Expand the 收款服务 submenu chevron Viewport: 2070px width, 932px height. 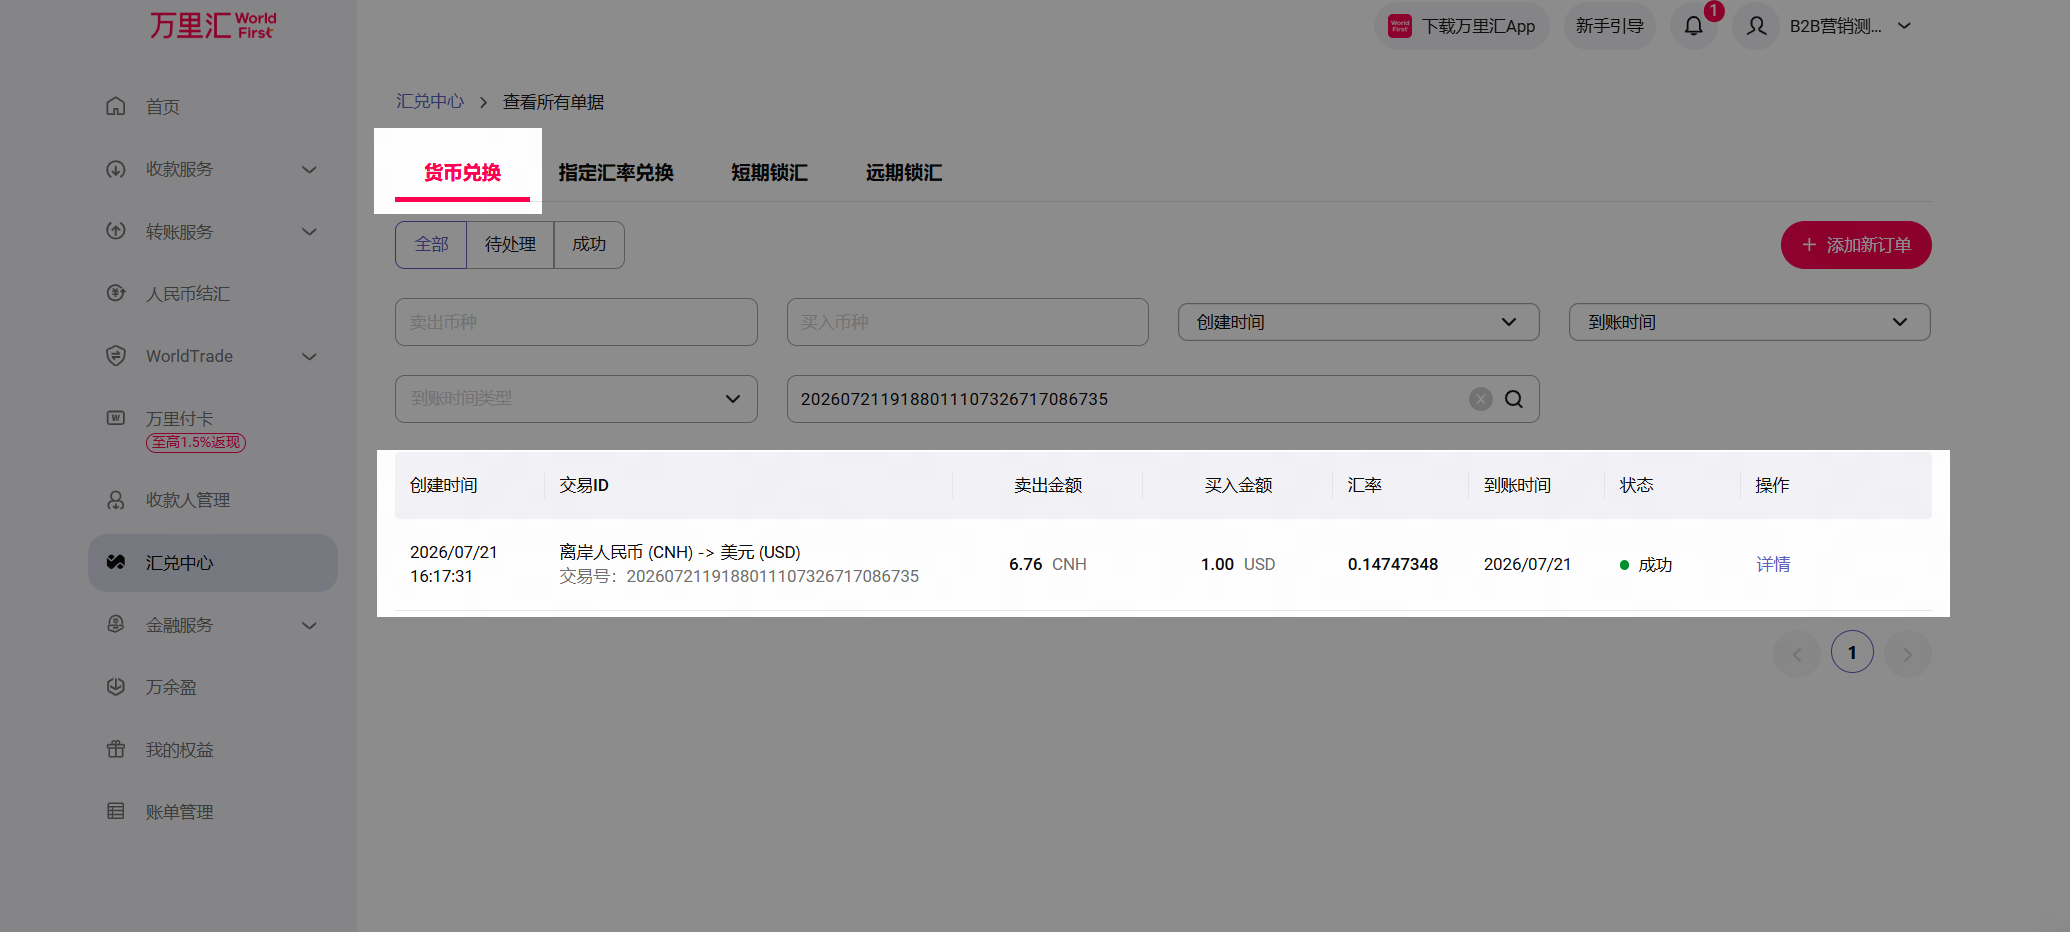pyautogui.click(x=310, y=170)
